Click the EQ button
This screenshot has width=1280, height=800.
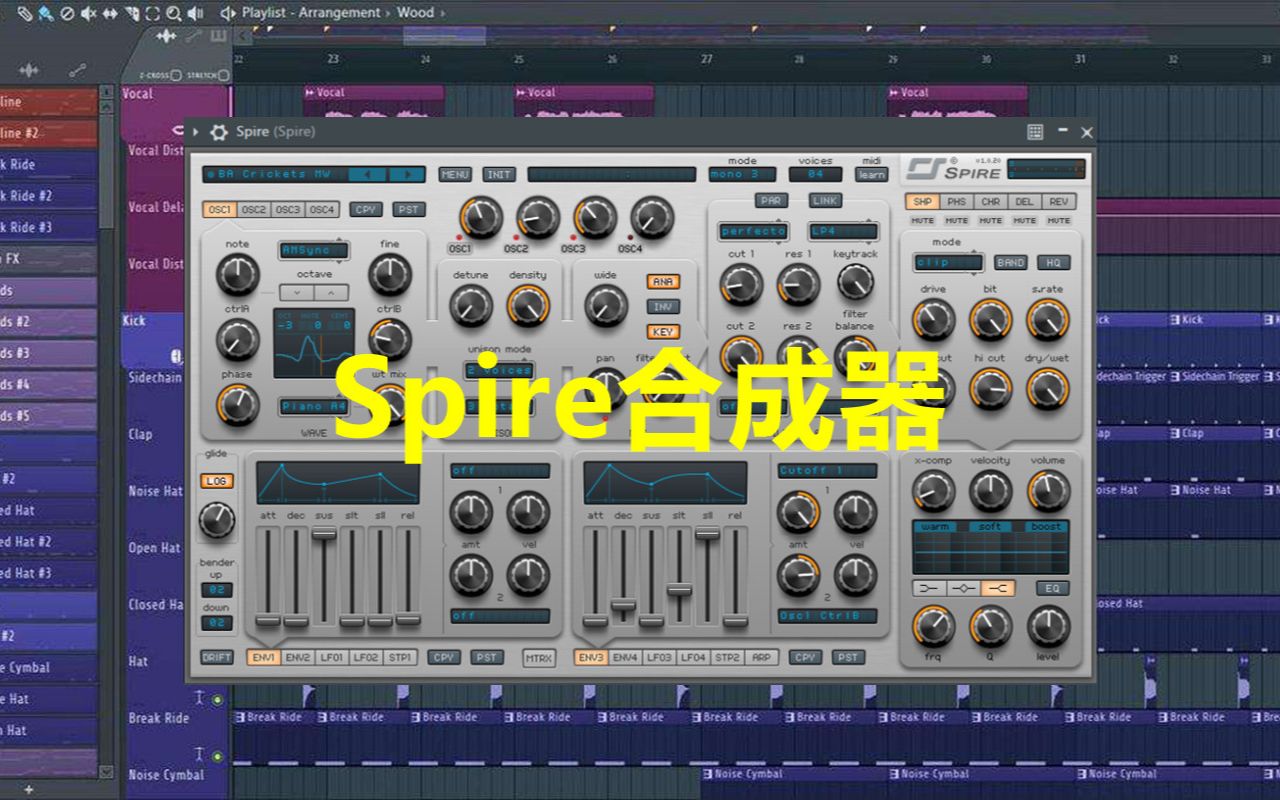1052,588
